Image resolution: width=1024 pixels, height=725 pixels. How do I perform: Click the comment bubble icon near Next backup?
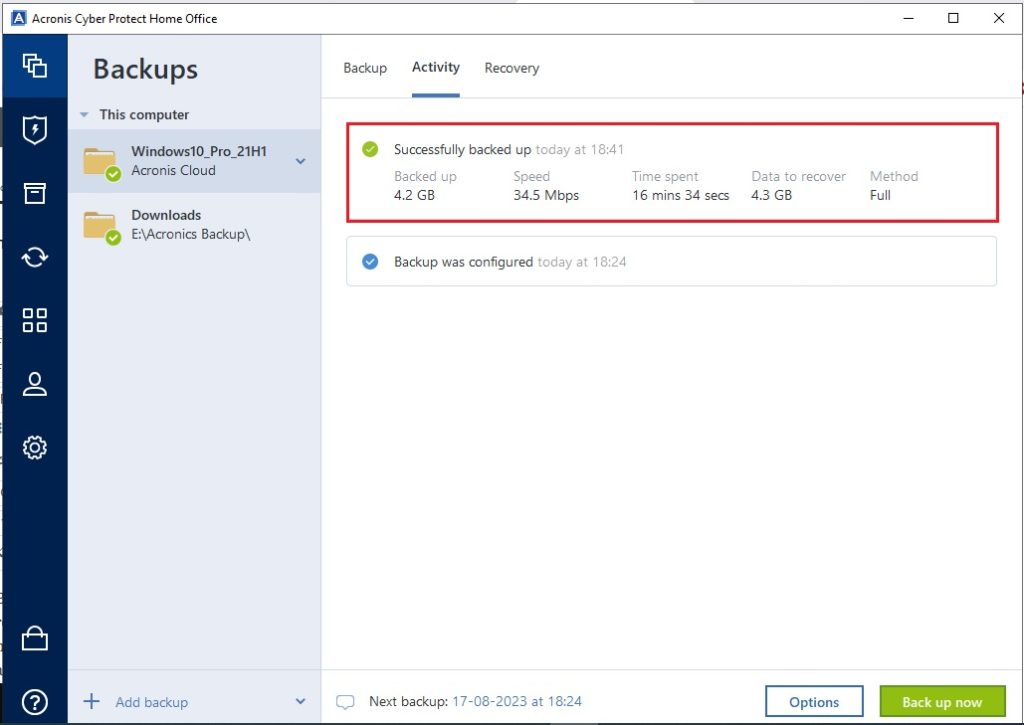pyautogui.click(x=345, y=702)
